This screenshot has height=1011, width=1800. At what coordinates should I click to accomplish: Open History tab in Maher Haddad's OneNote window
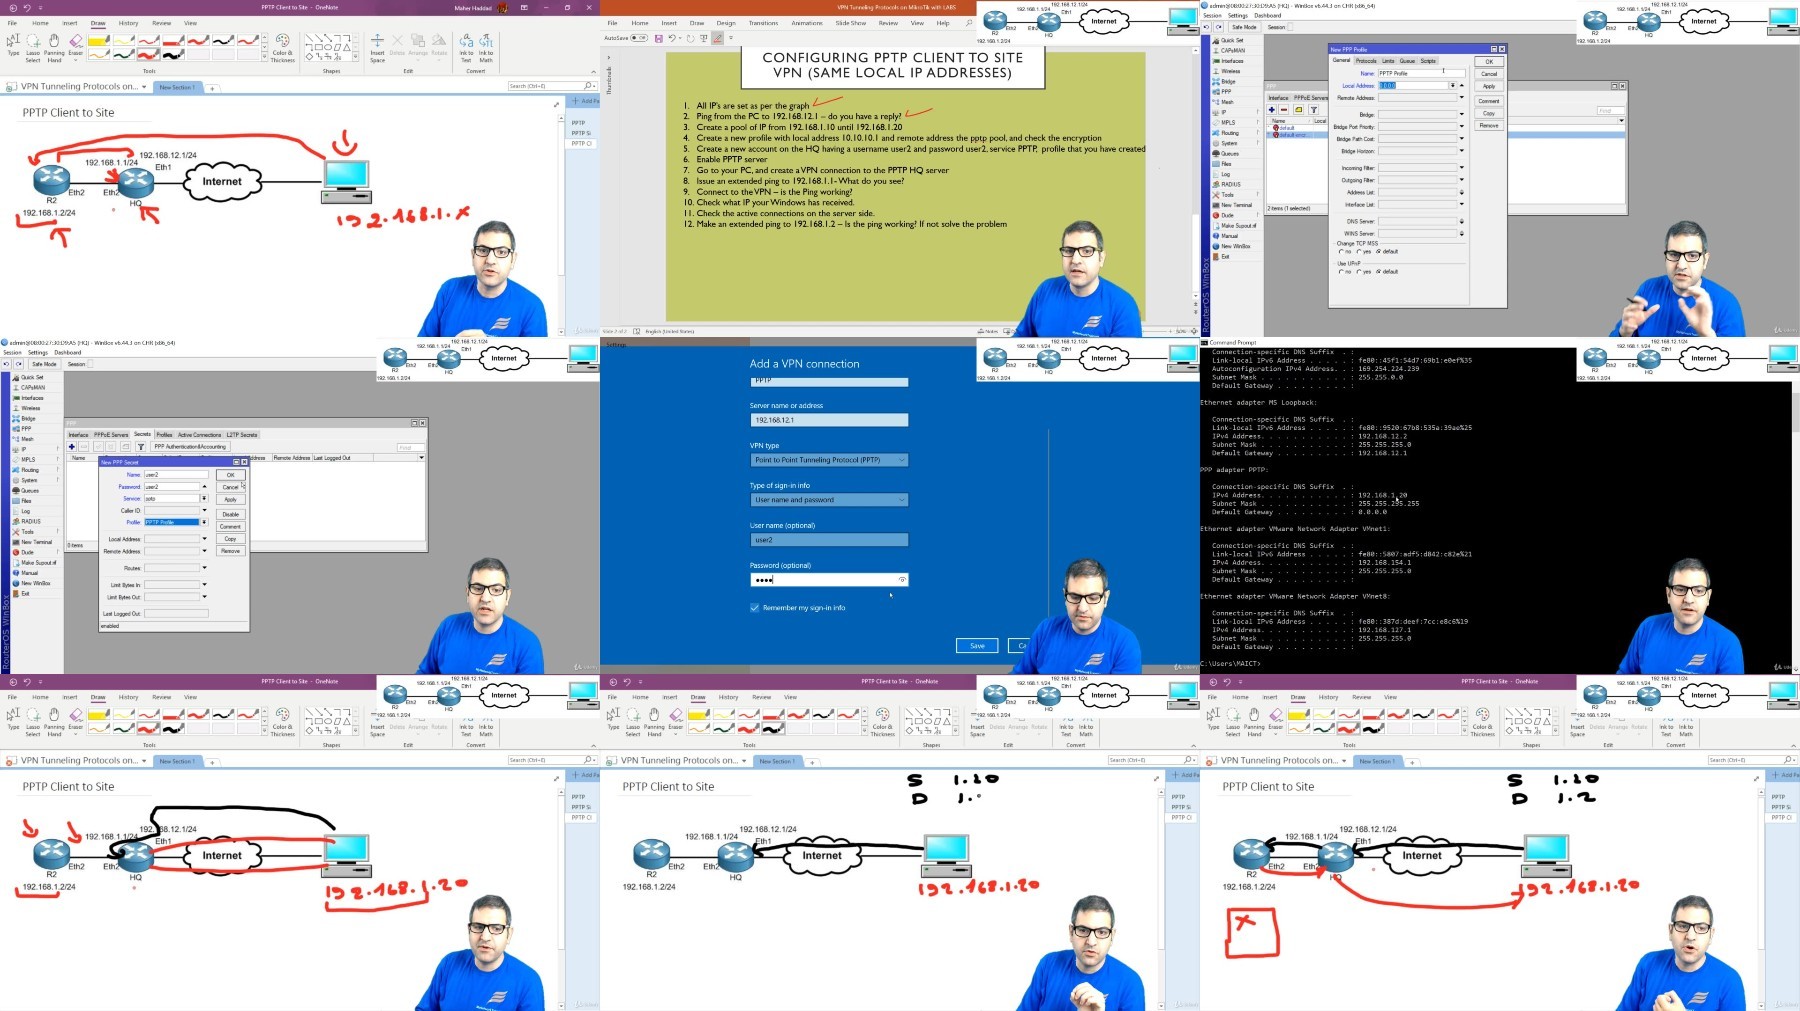pos(129,23)
